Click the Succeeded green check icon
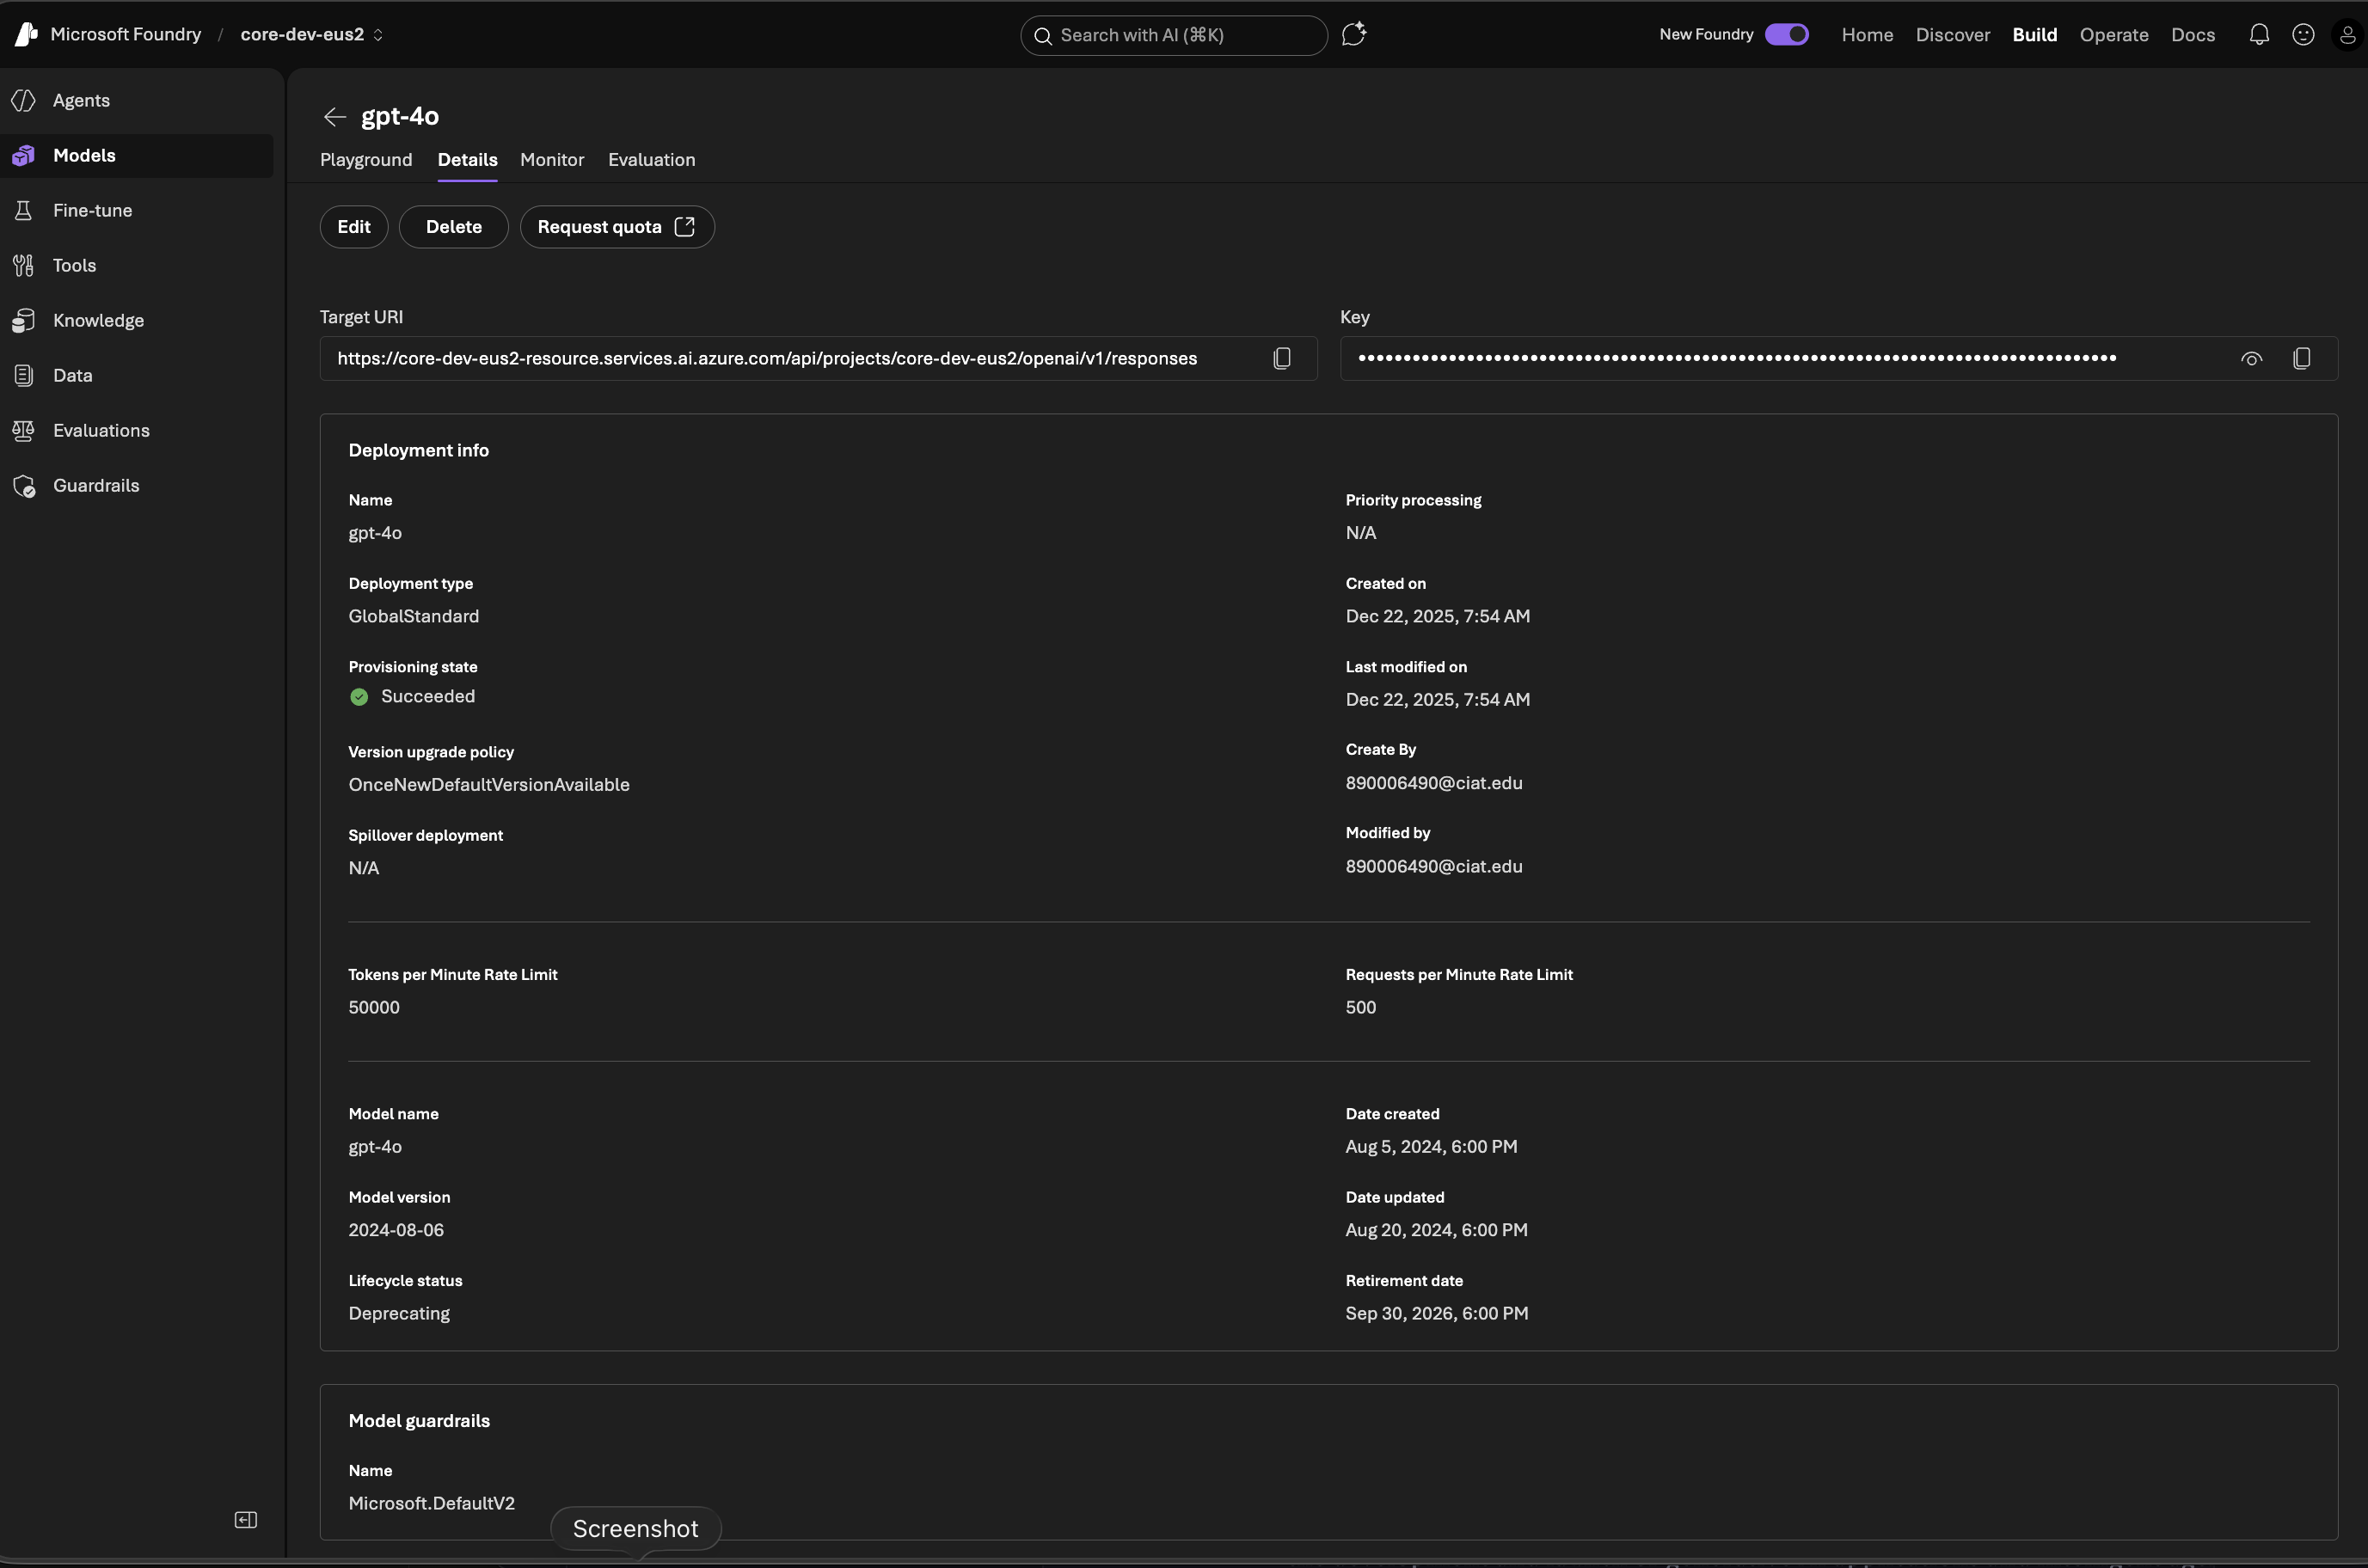The width and height of the screenshot is (2368, 1568). pos(359,698)
